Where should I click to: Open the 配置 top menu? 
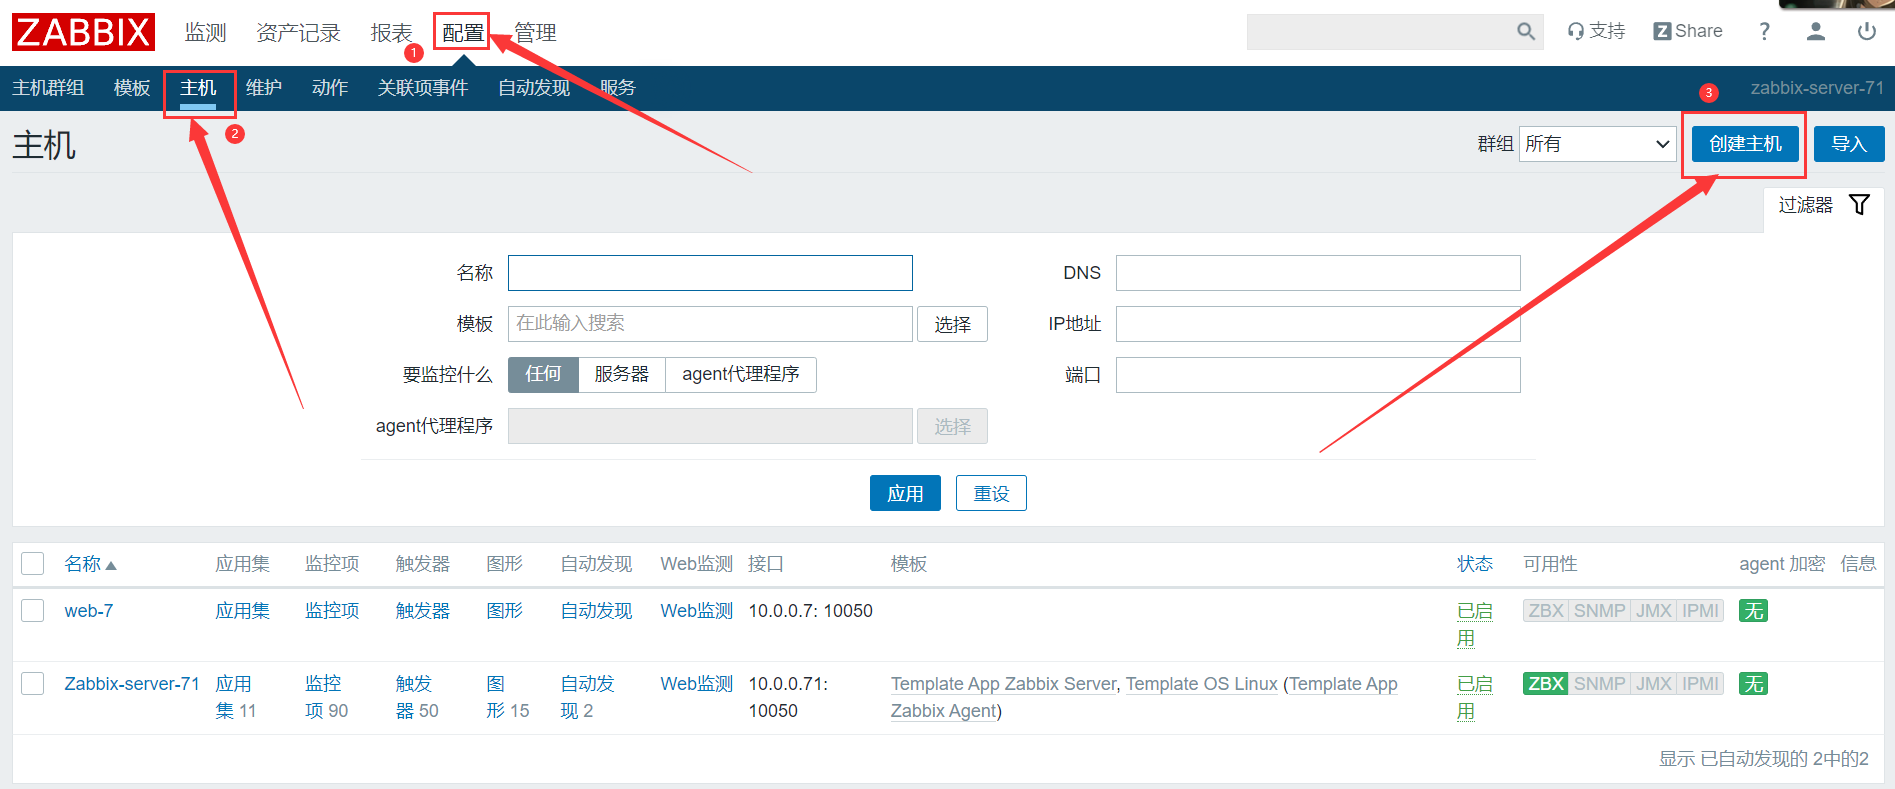click(463, 33)
